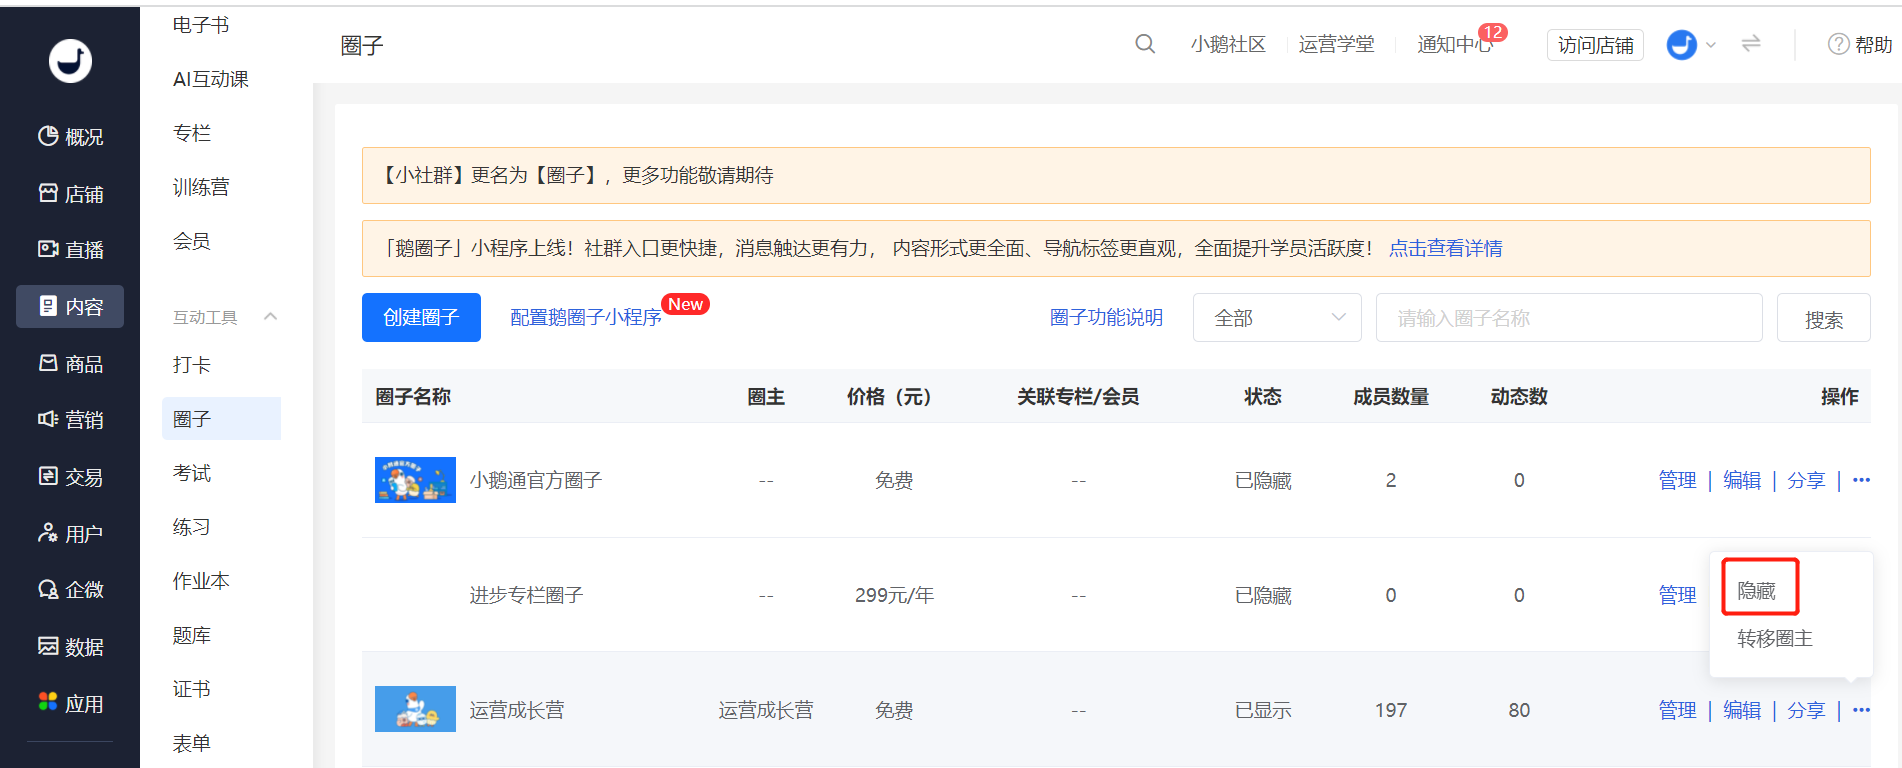This screenshot has width=1902, height=768.
Task: Select 题库 in interactive tools
Action: [192, 635]
